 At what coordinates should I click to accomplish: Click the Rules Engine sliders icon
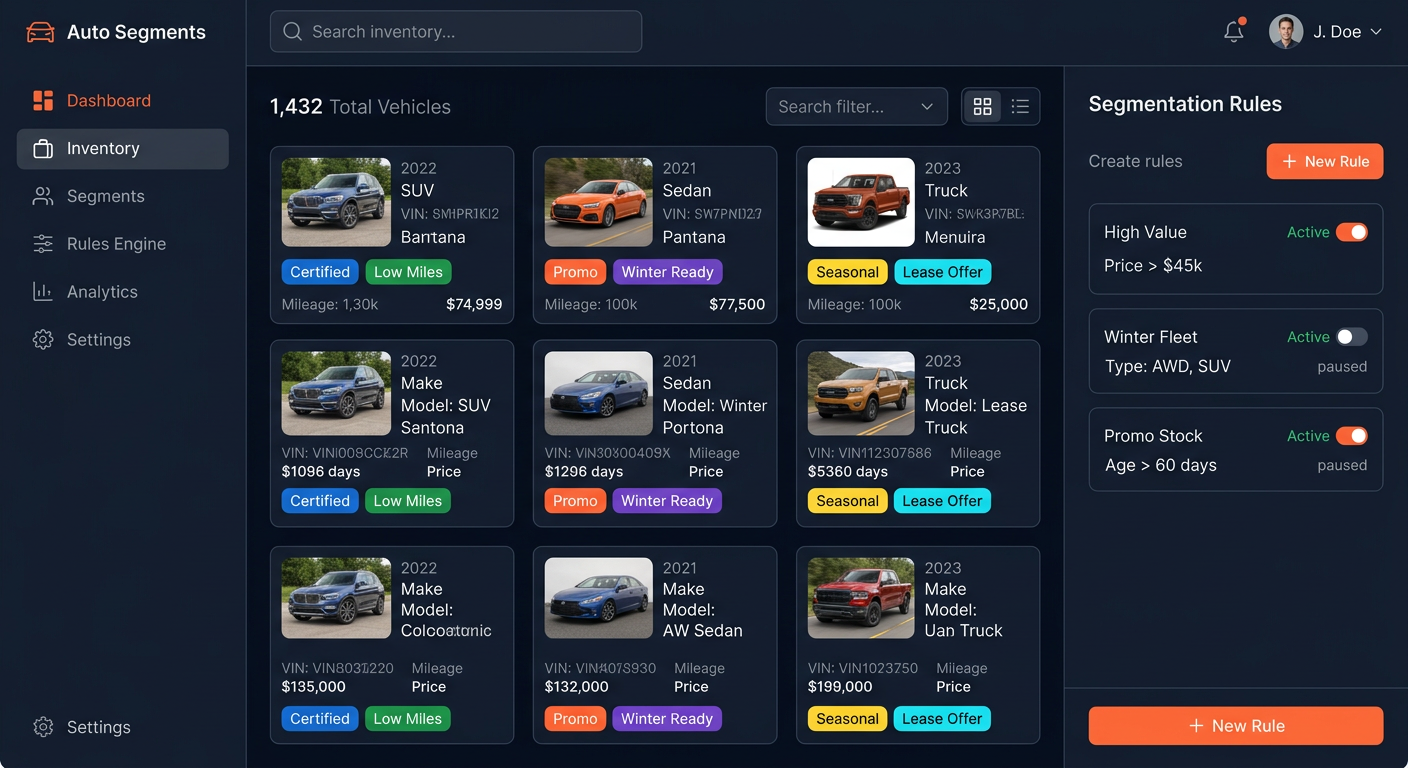[x=43, y=244]
